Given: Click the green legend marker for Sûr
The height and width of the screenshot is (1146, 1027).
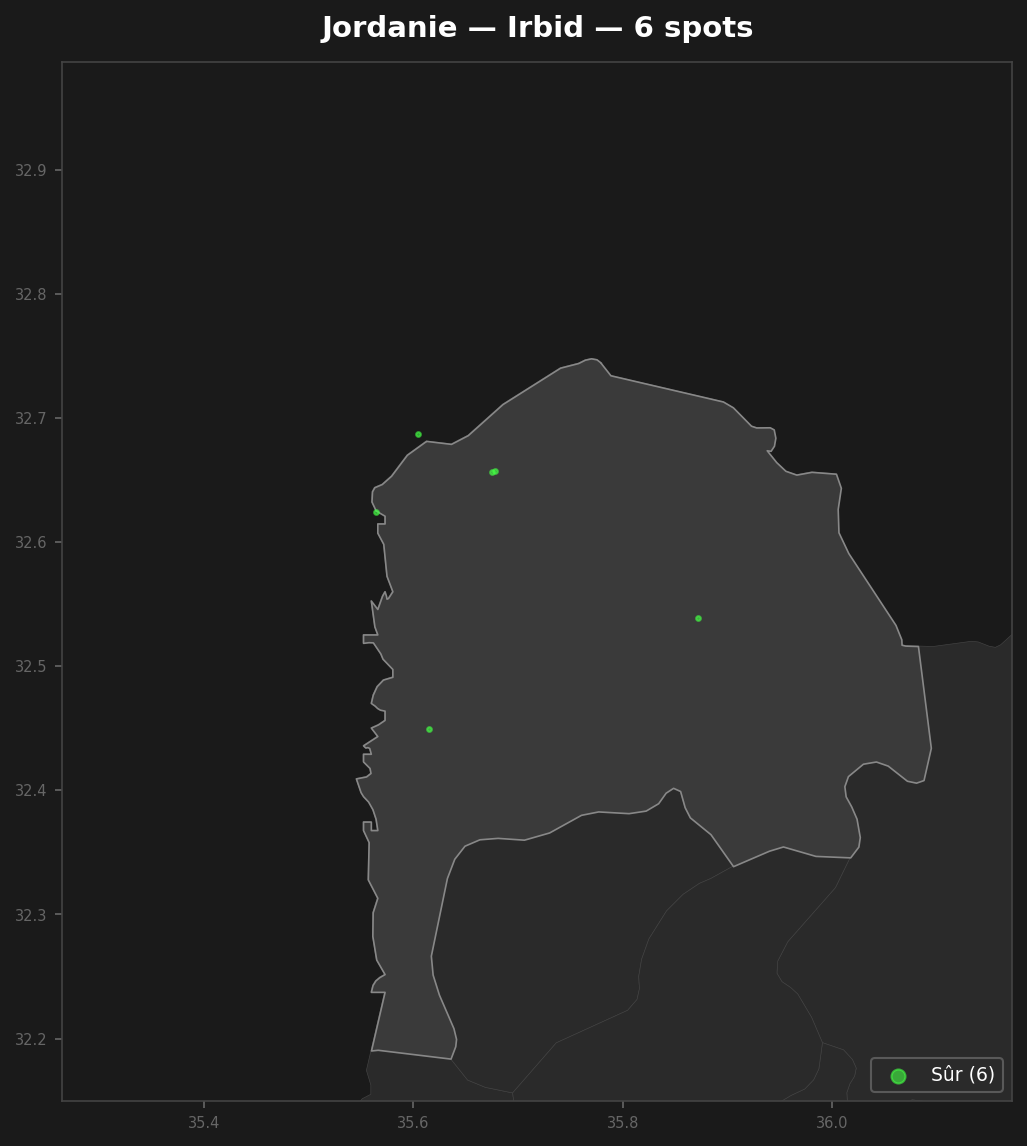Looking at the screenshot, I should tap(898, 1076).
